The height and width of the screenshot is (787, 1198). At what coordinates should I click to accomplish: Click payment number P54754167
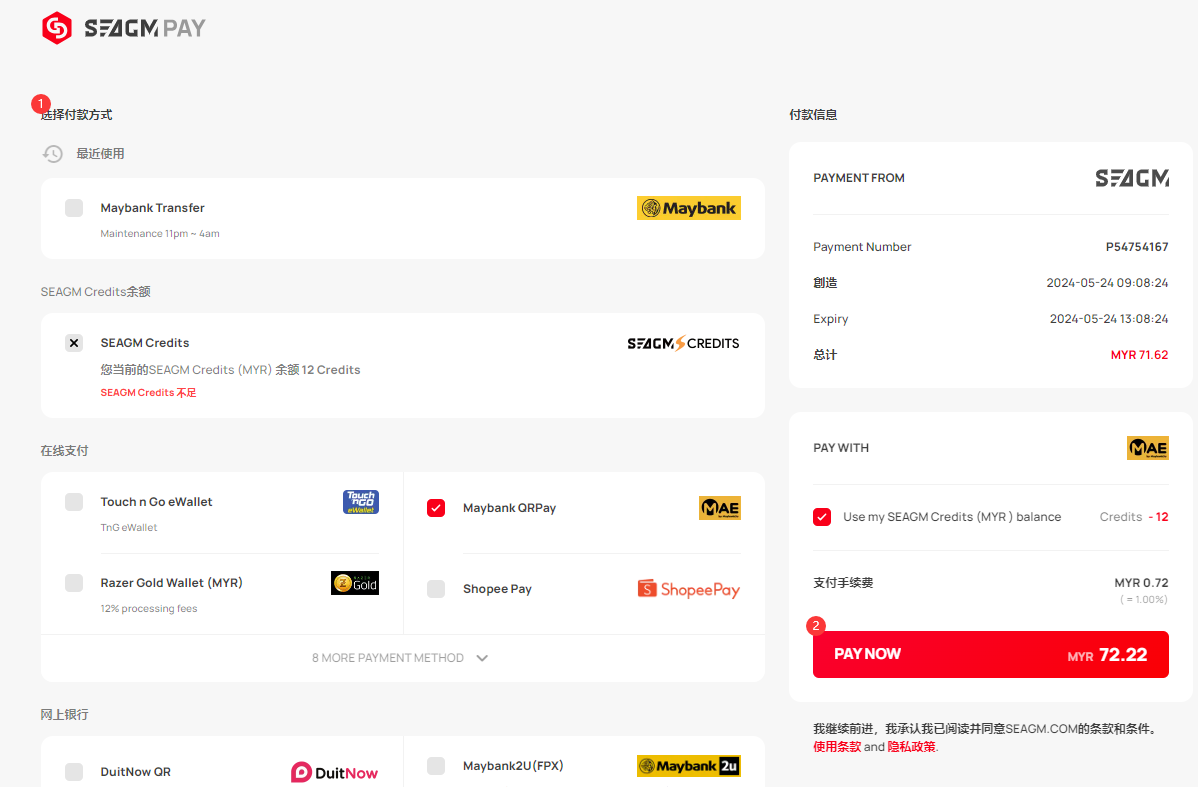pyautogui.click(x=1137, y=247)
